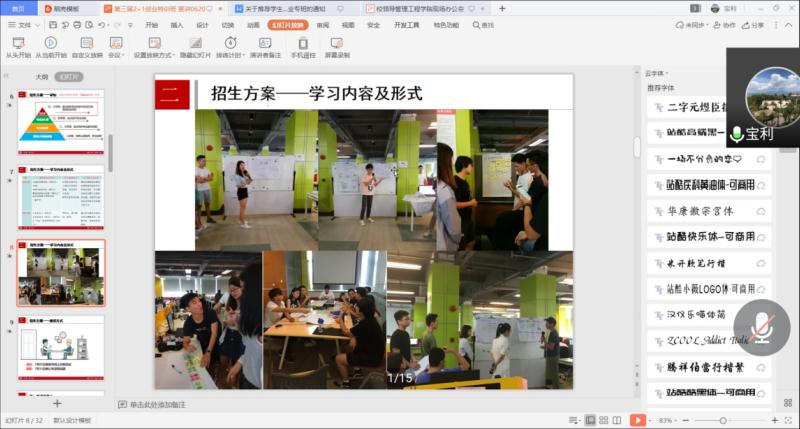Unmute the crossed-out microphone overlay
Image resolution: width=800 pixels, height=429 pixels.
click(761, 328)
